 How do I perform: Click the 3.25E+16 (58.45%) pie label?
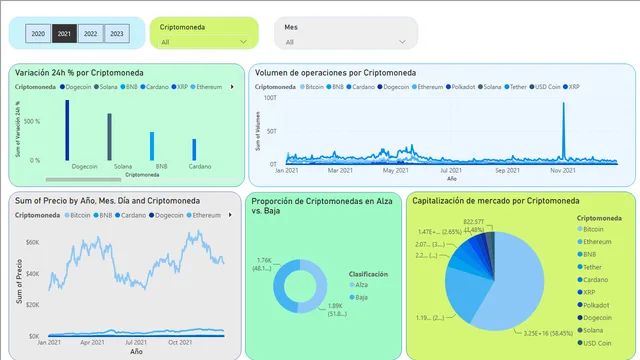pos(548,333)
